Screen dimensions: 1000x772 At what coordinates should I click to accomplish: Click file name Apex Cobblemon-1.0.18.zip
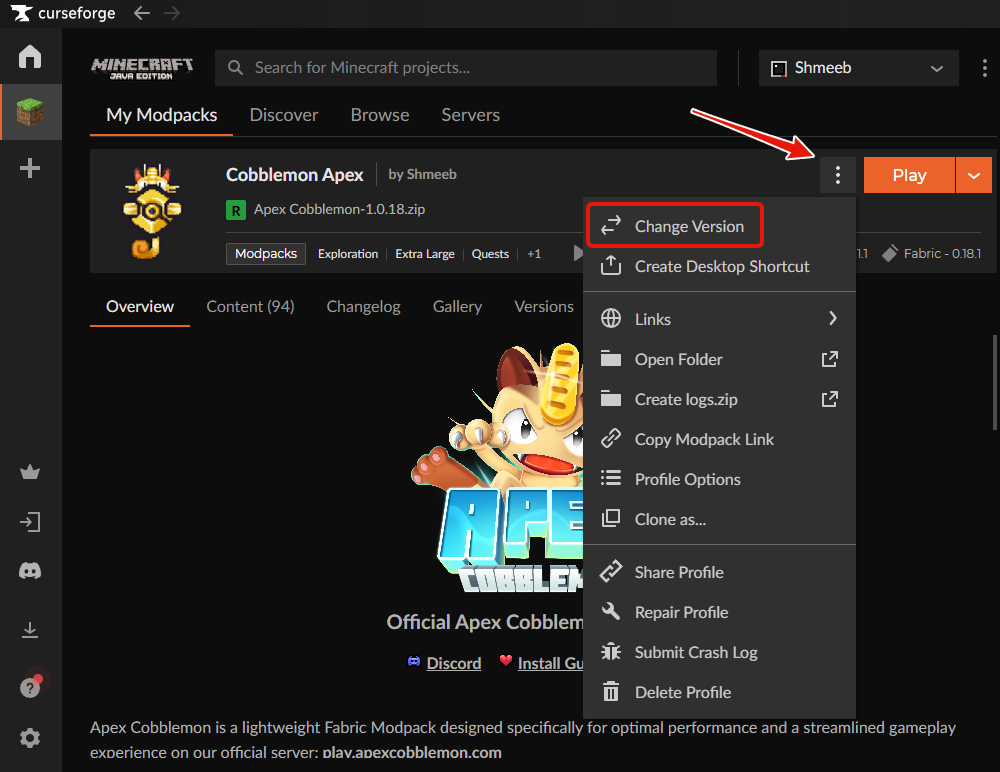tap(339, 209)
